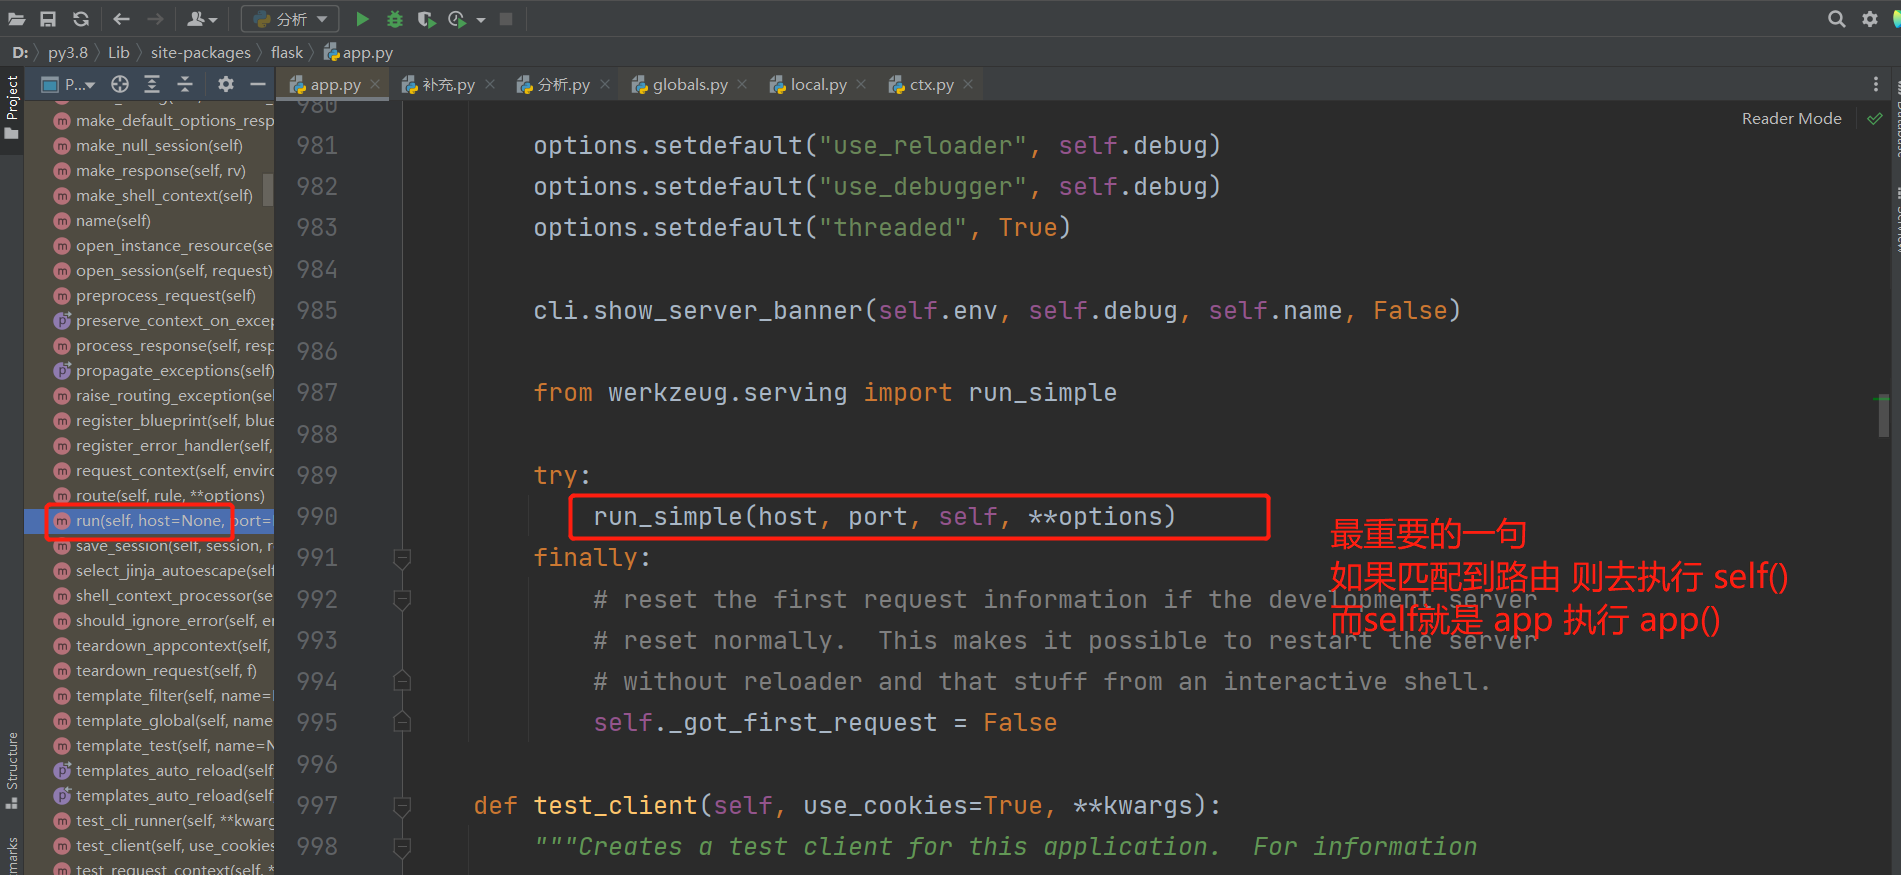Screen dimensions: 1901x875
Task: Click line 987 werkzeug.serving import statement
Action: point(825,393)
